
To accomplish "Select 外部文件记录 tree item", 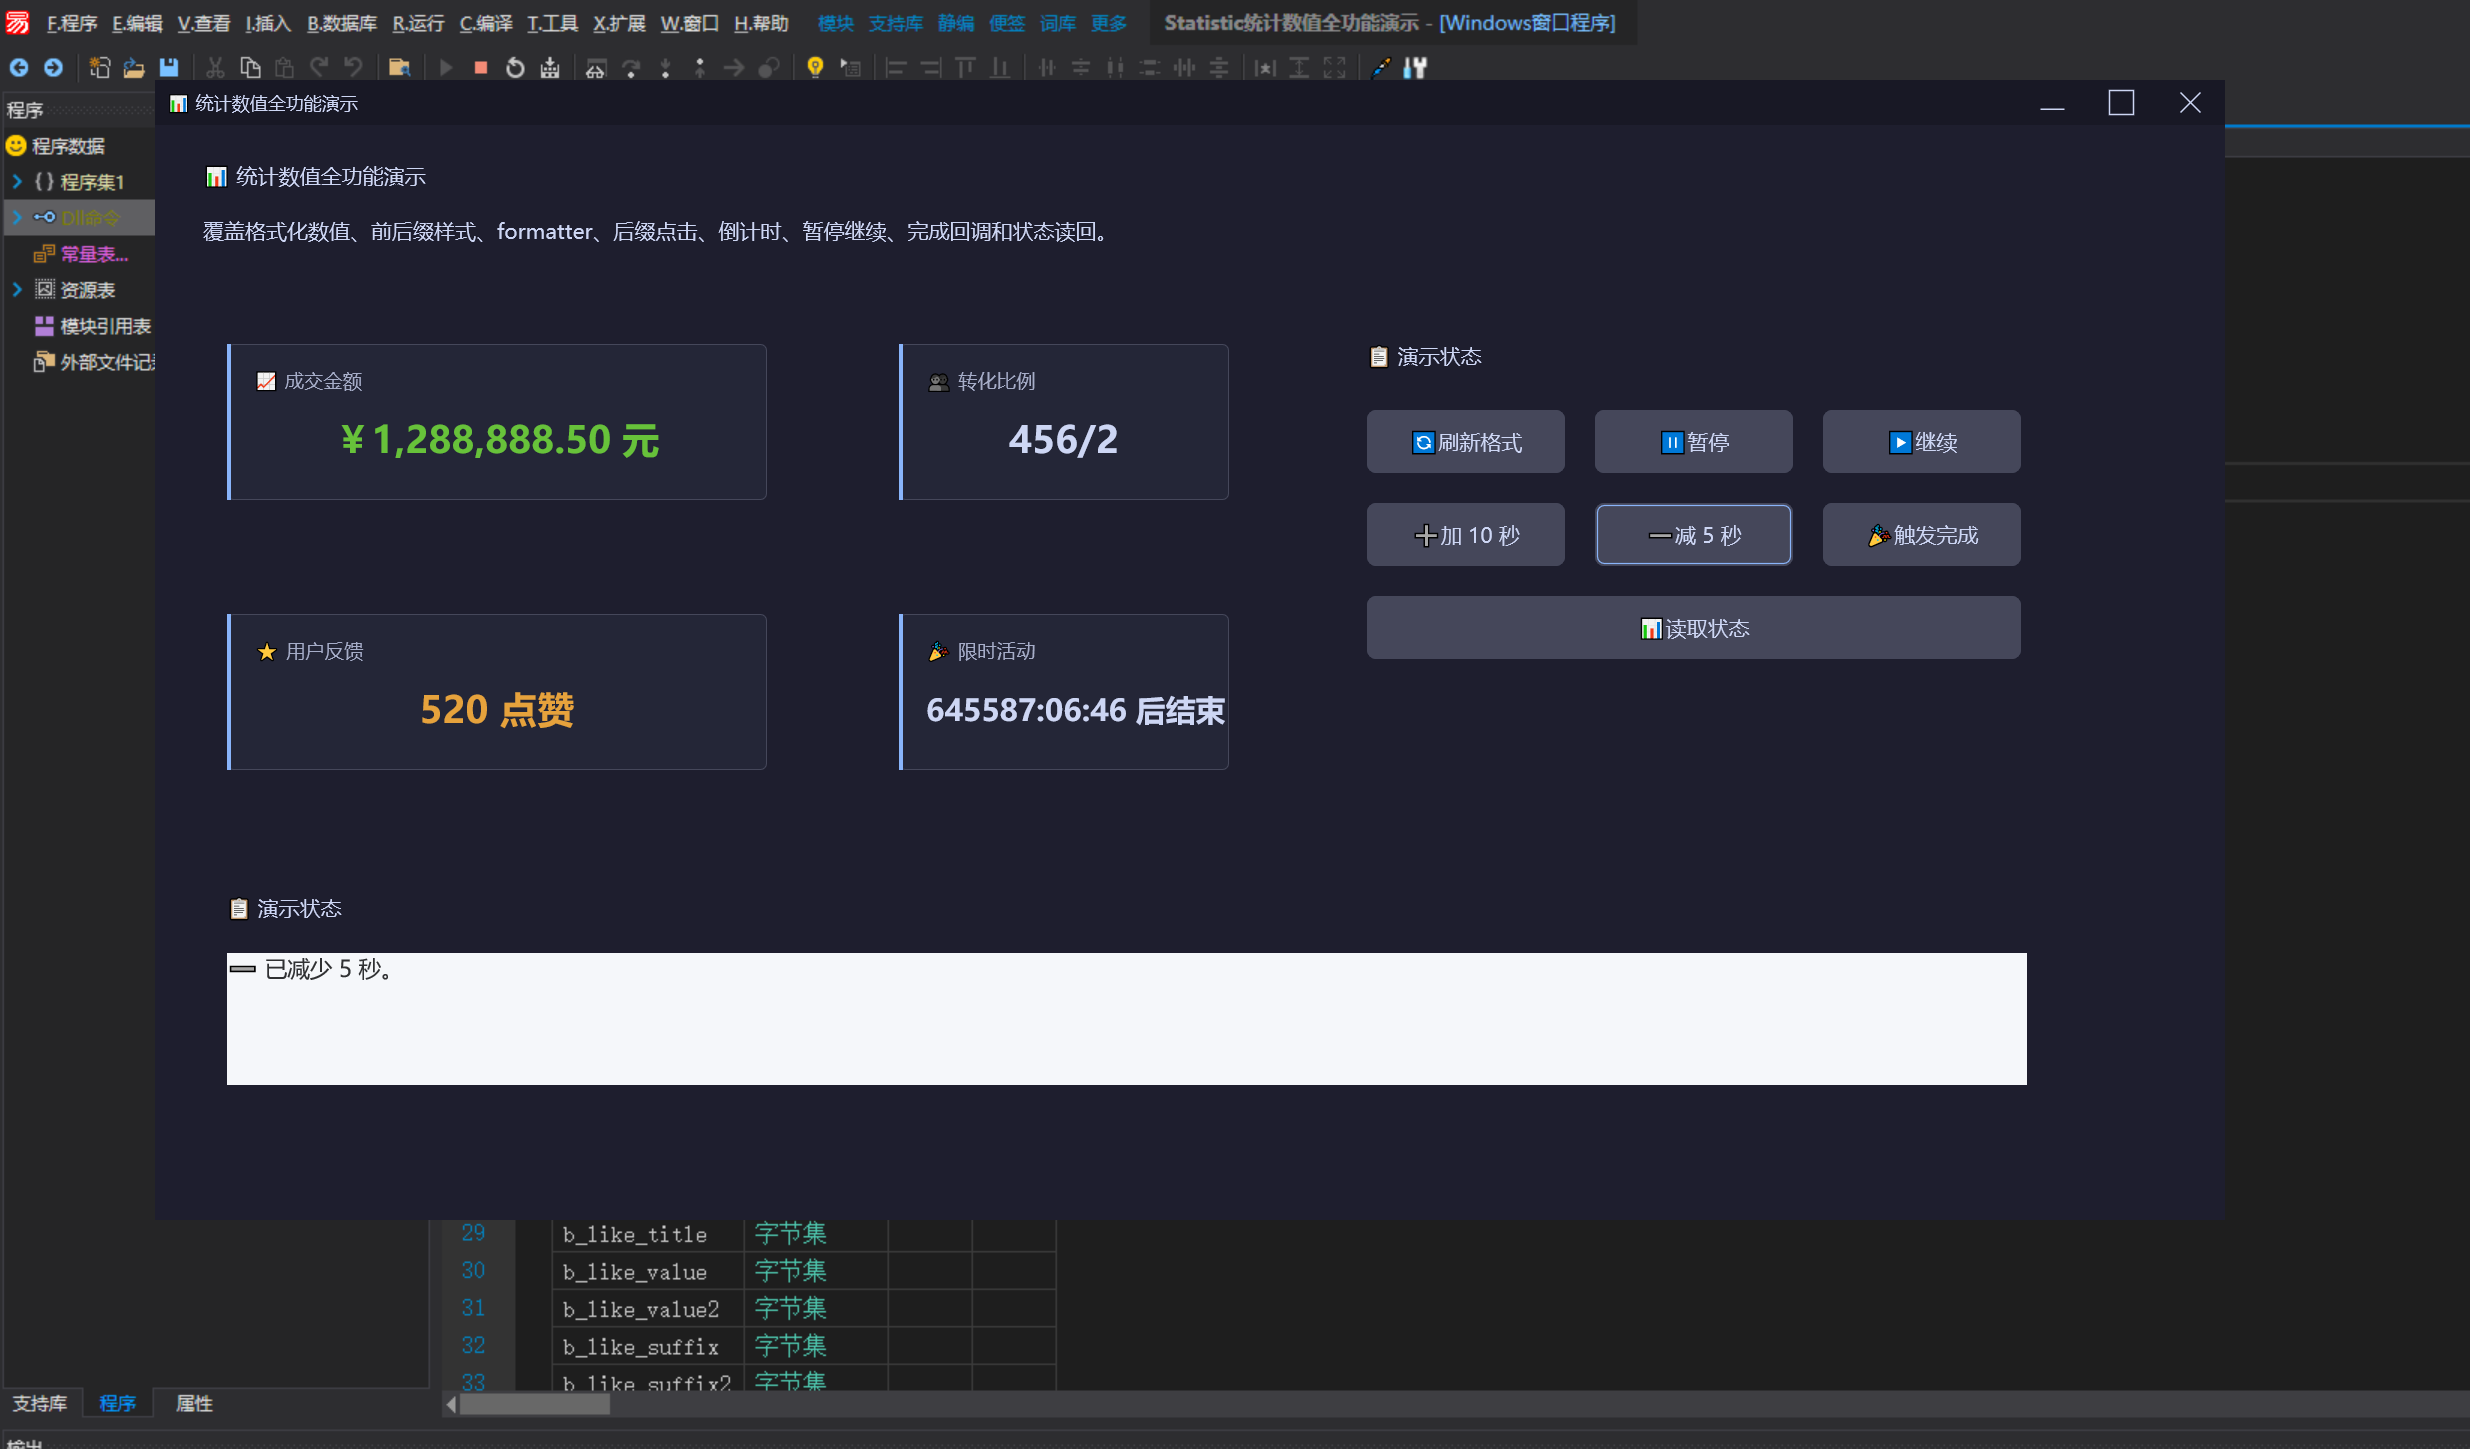I will pyautogui.click(x=107, y=362).
